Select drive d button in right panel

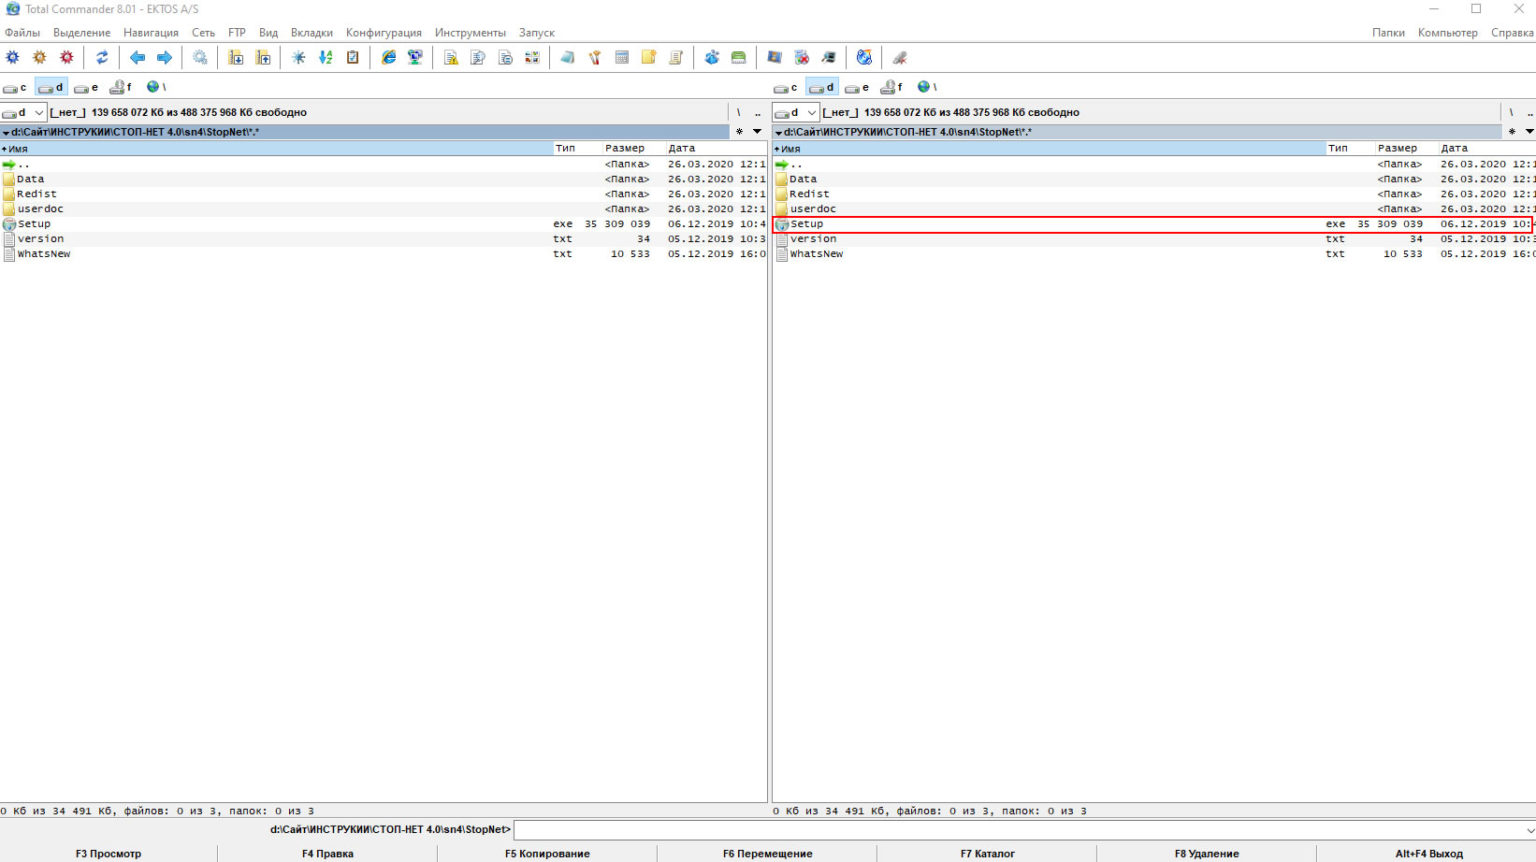click(x=822, y=88)
